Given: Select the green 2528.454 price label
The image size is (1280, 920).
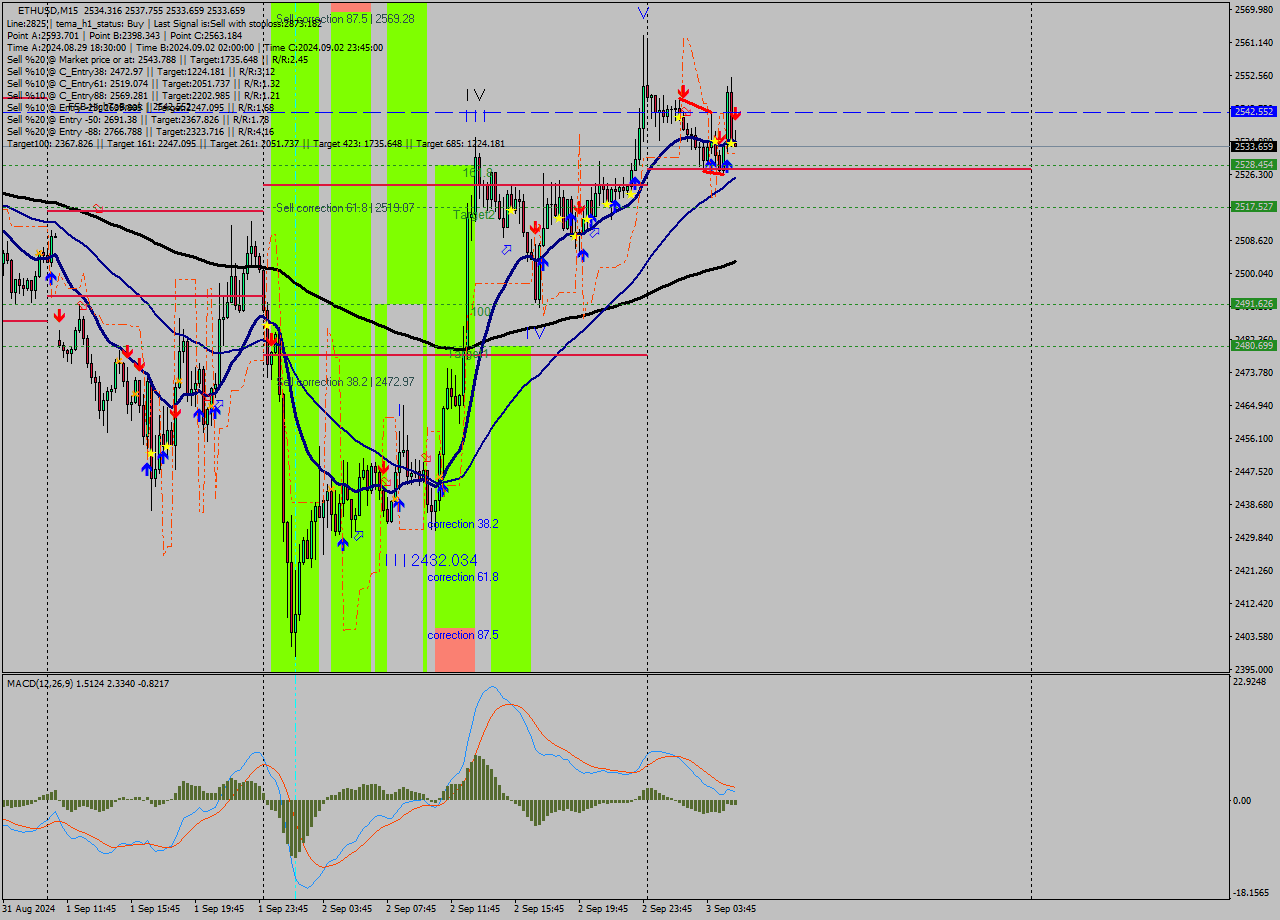Looking at the screenshot, I should point(1253,165).
